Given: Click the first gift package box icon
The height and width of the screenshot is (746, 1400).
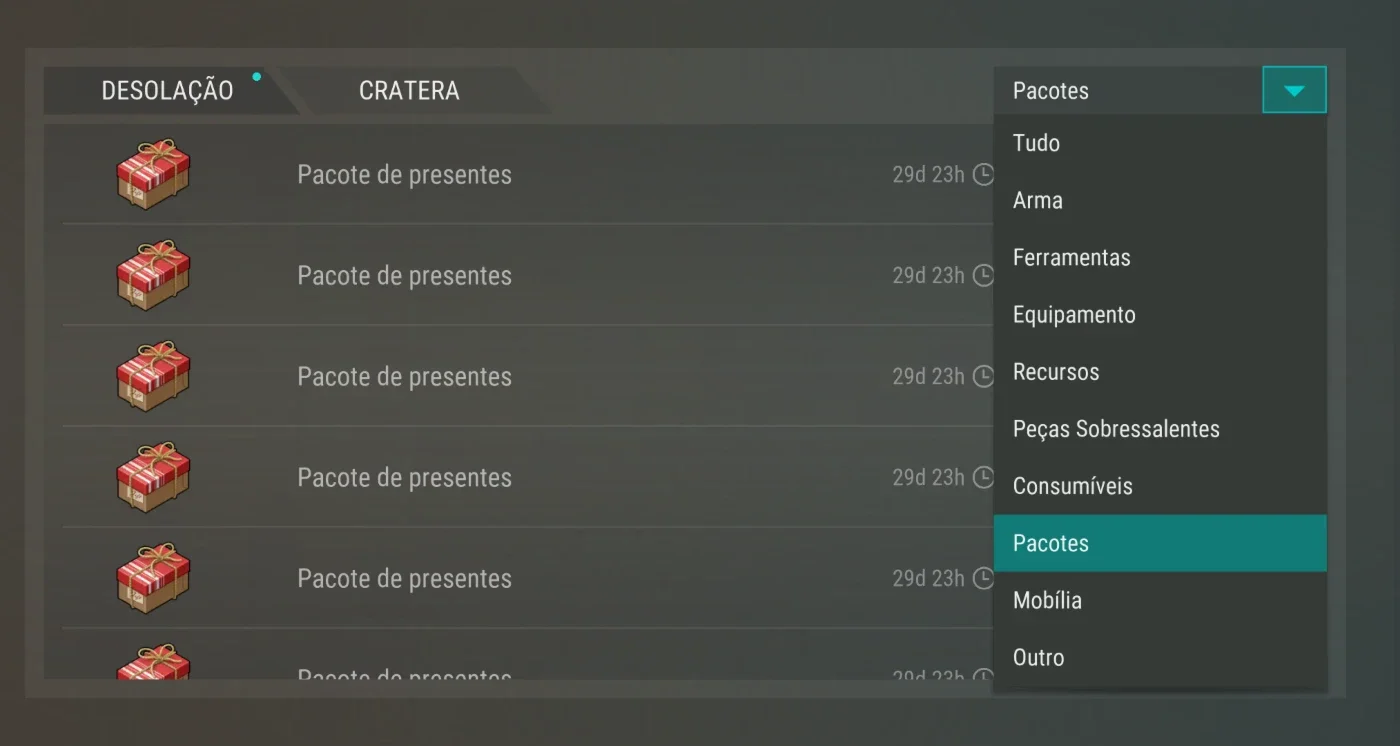Looking at the screenshot, I should (152, 174).
